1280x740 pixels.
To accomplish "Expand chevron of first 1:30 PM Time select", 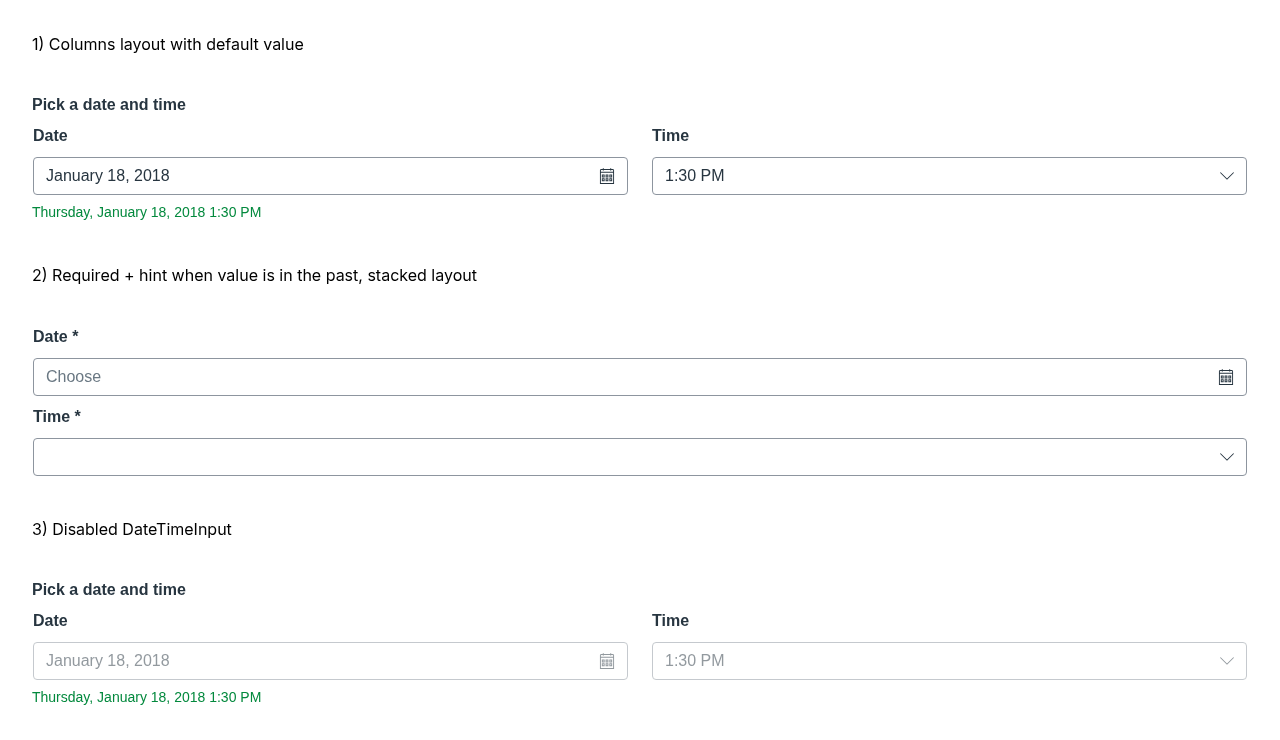I will [1227, 176].
